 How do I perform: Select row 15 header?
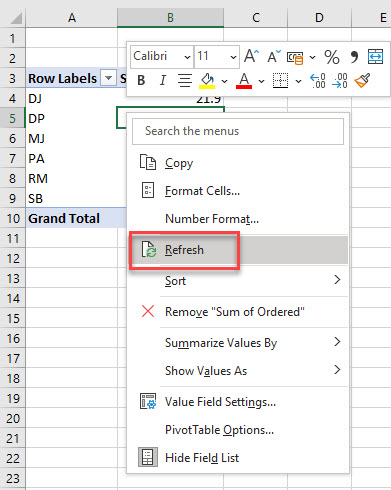(12, 318)
